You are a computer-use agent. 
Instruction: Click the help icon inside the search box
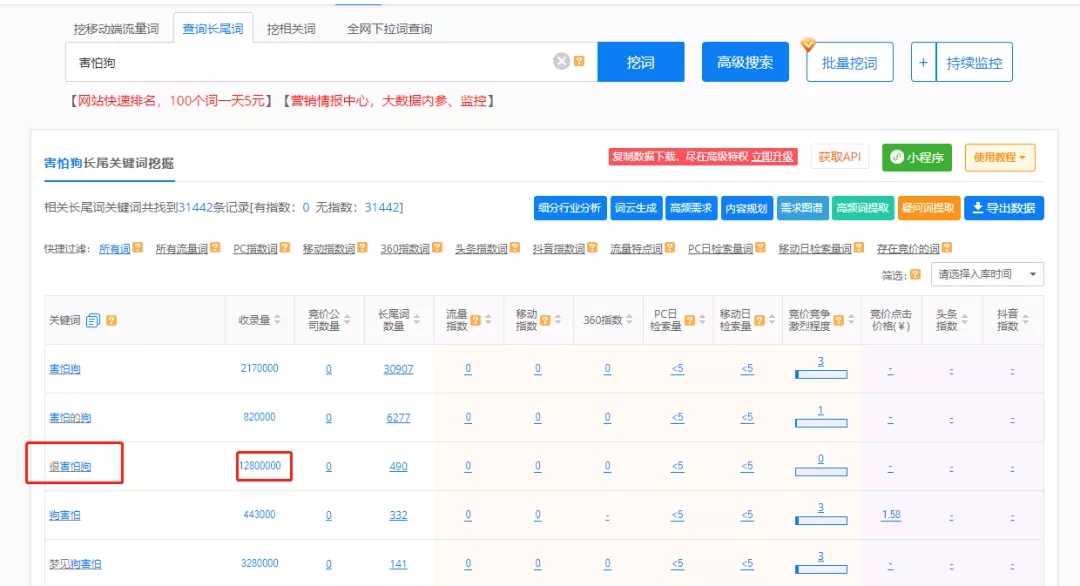tap(579, 62)
